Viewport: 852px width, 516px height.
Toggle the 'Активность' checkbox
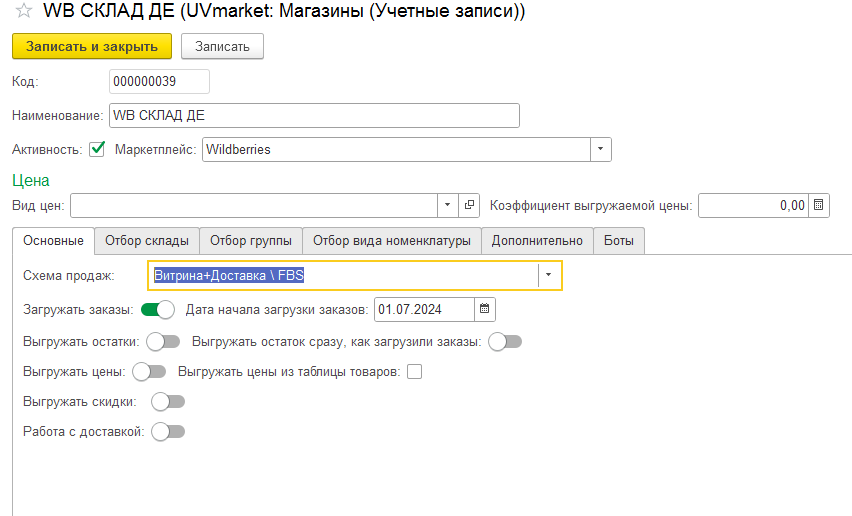97,149
